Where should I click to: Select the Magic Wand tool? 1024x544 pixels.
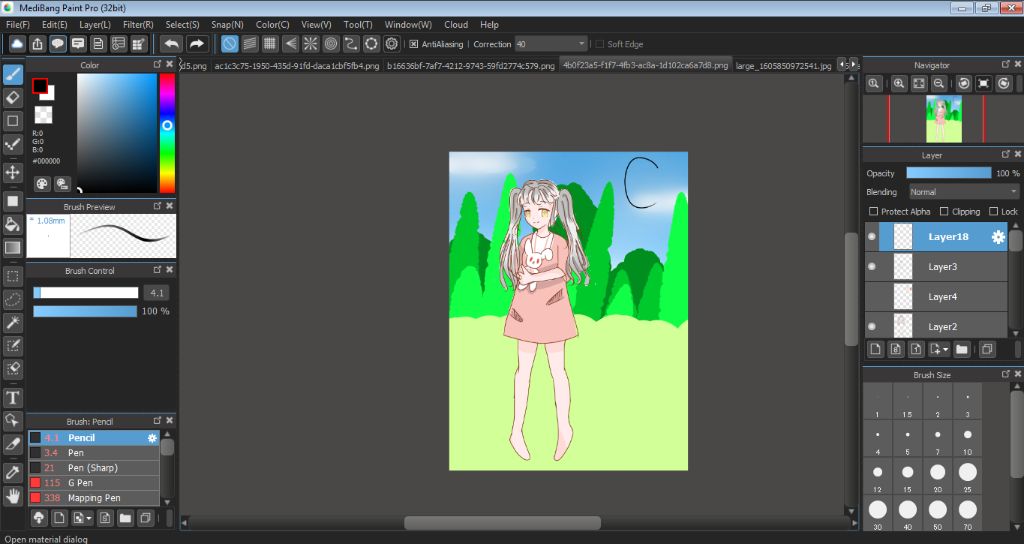(13, 322)
